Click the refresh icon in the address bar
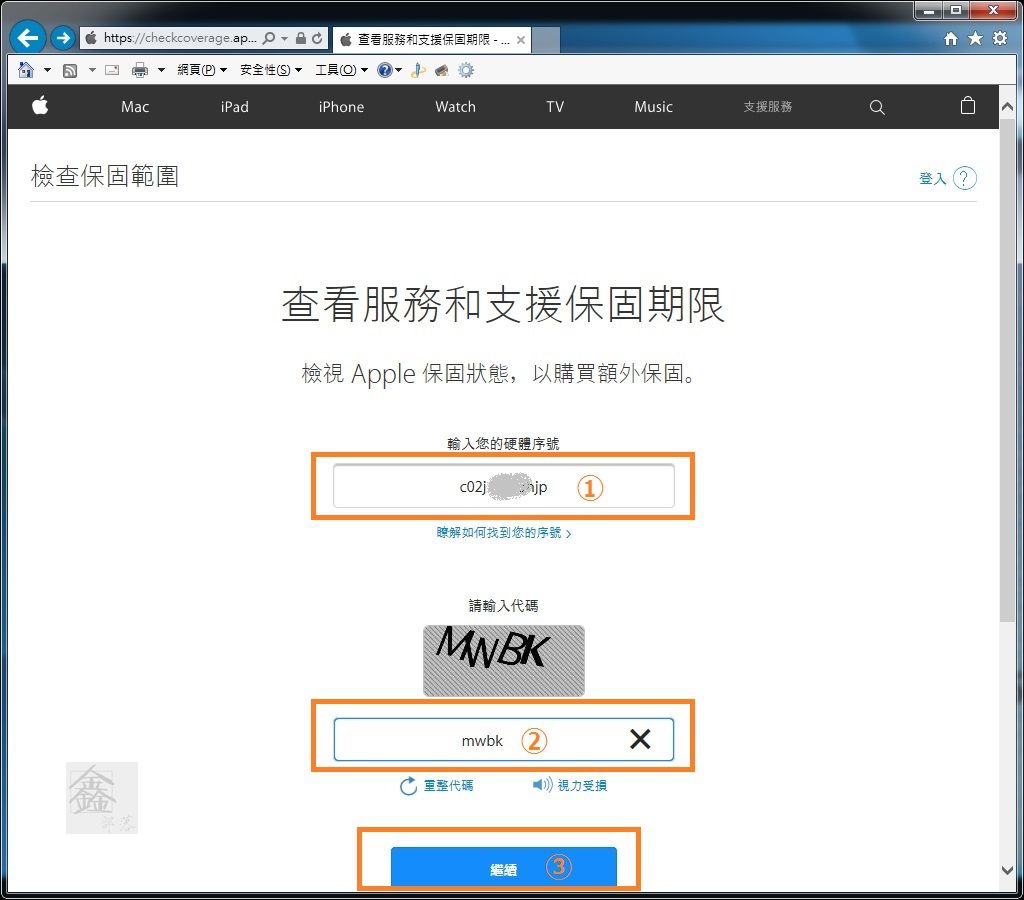Image resolution: width=1024 pixels, height=900 pixels. tap(317, 38)
